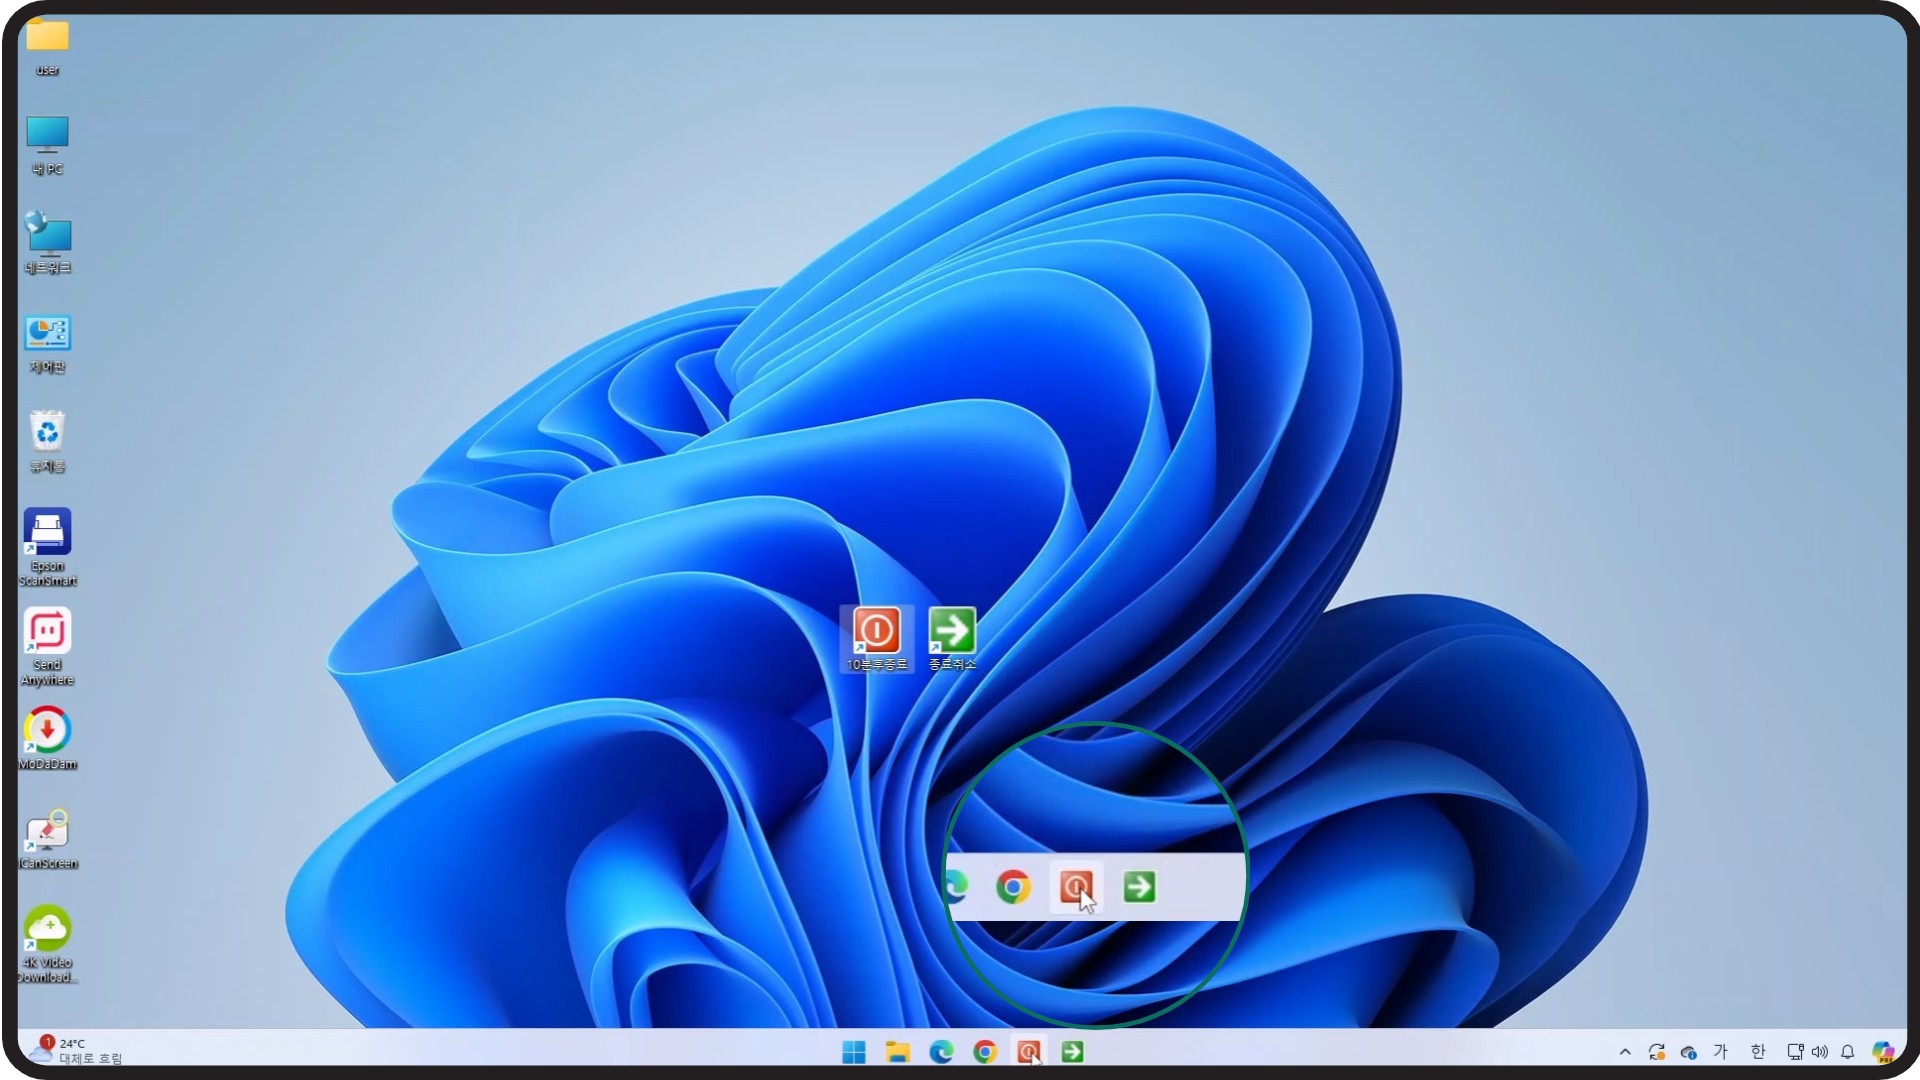
Task: Click the Epson ScanSmart desktop icon
Action: coord(47,533)
